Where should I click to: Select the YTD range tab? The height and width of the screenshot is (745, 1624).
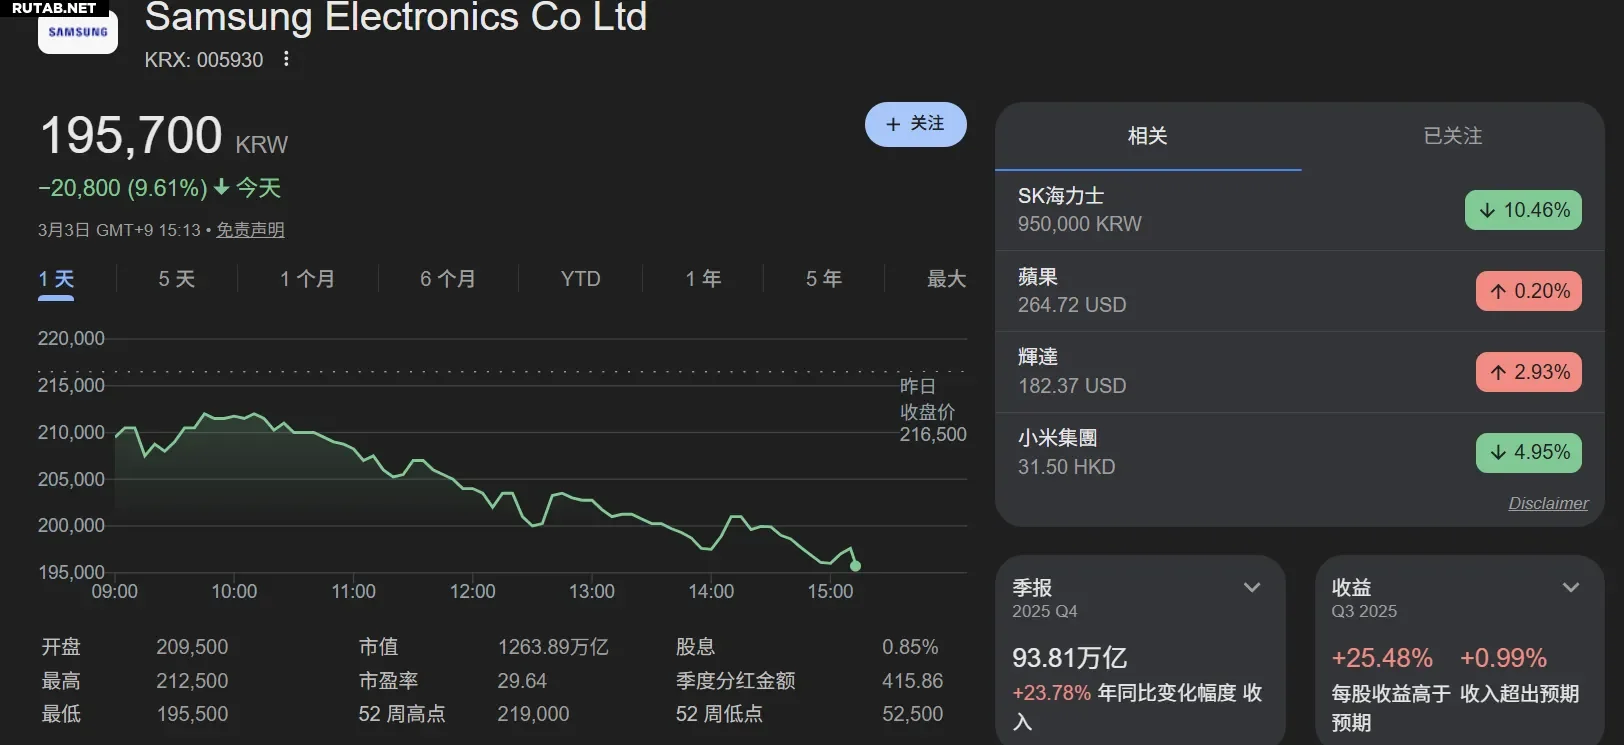580,279
